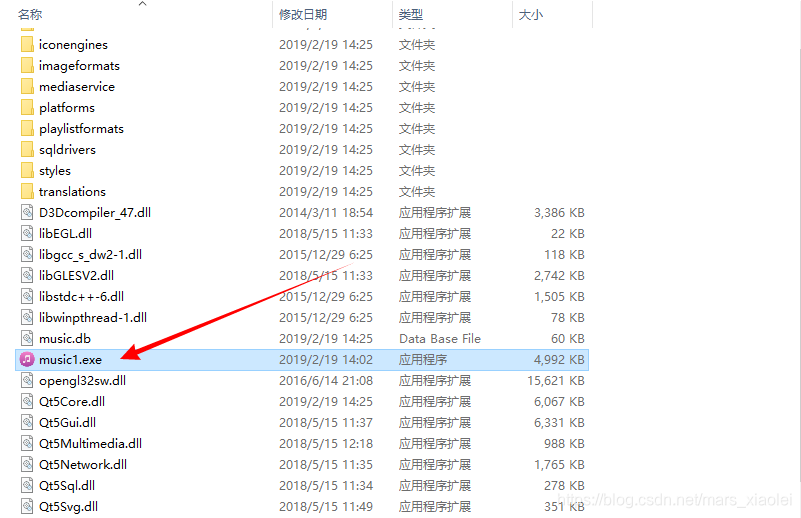
Task: Select the file name D3Dcompiler_47.dll
Action: tap(95, 213)
